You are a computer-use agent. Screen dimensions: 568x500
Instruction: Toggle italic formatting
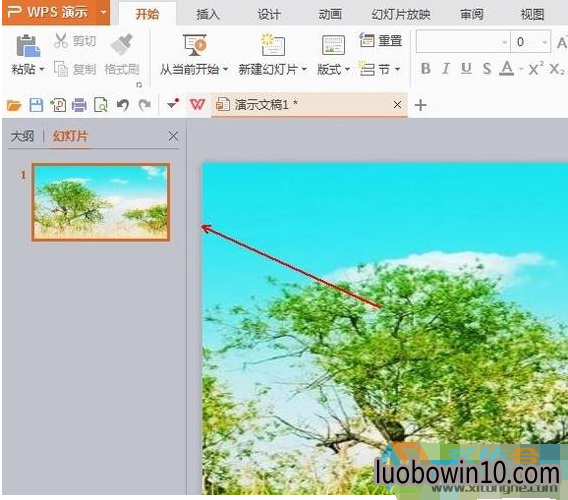point(446,68)
